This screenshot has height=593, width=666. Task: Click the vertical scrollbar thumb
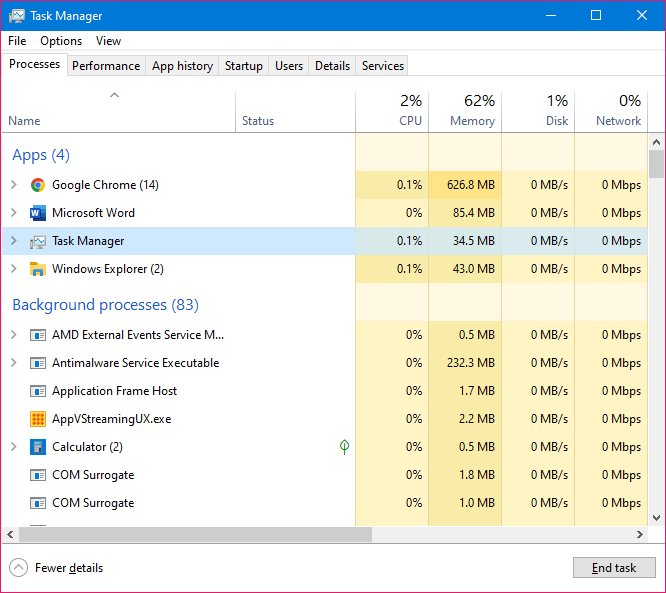[x=656, y=164]
